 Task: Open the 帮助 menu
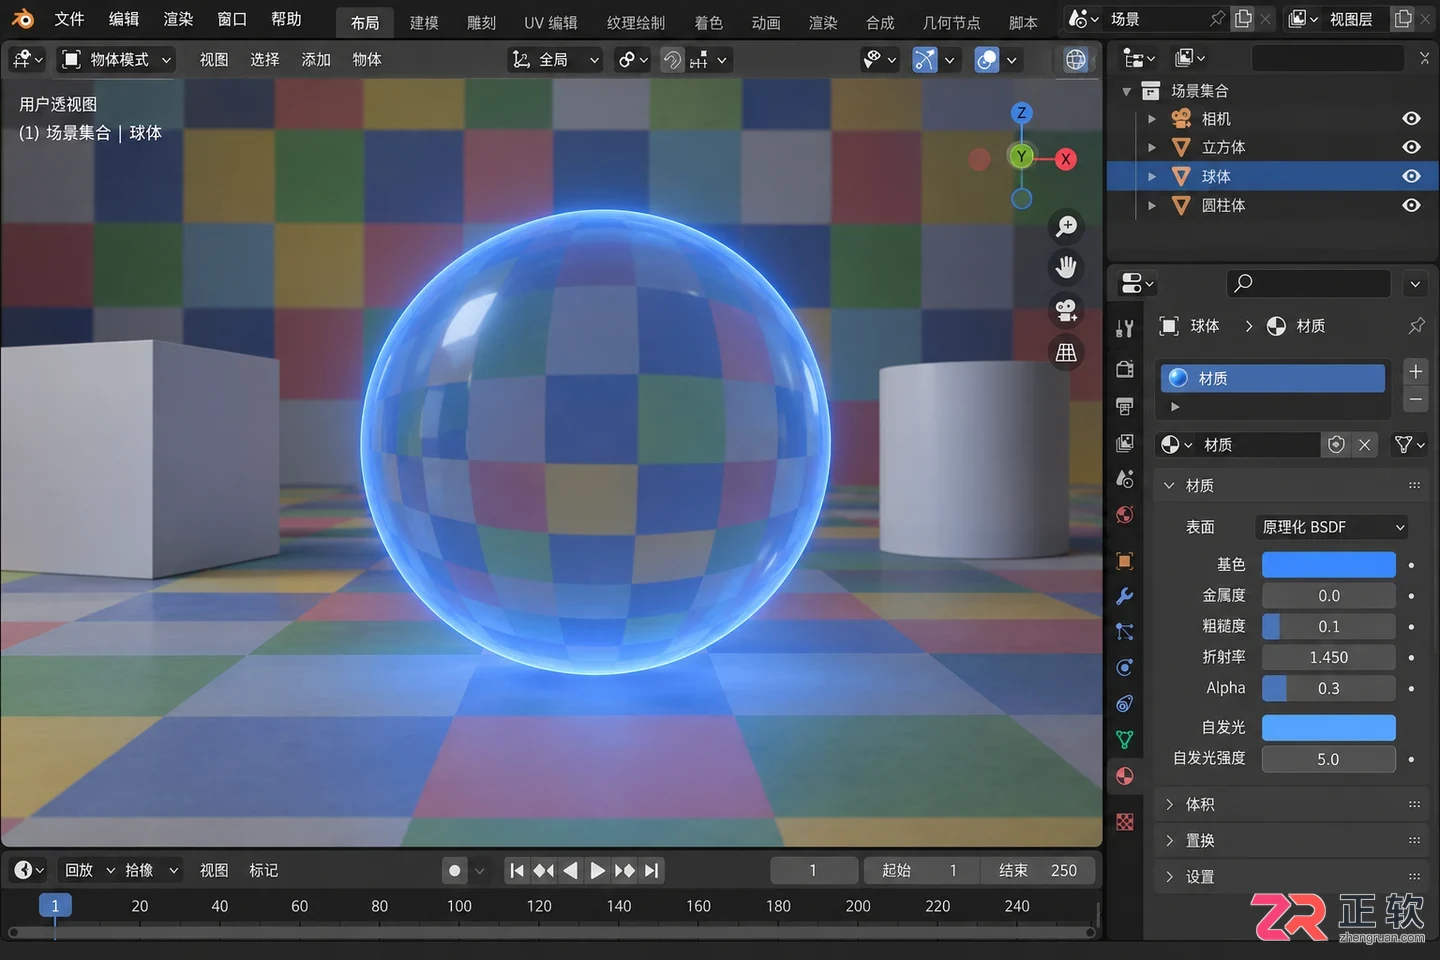(286, 19)
